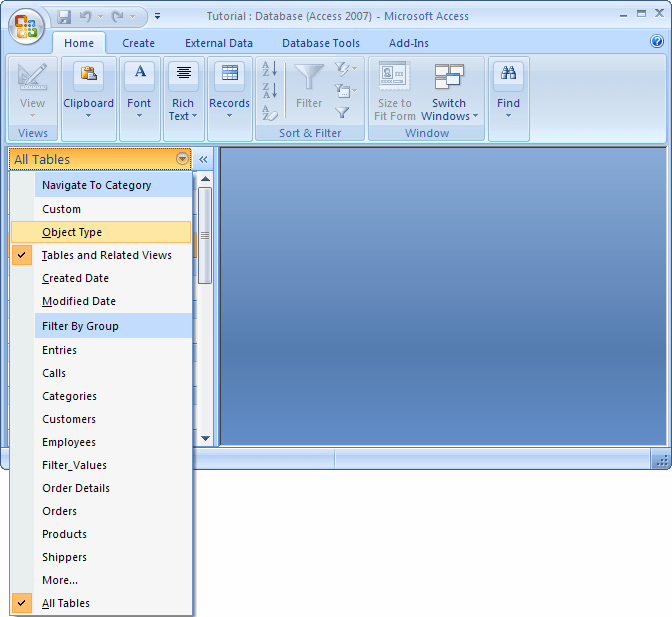672x617 pixels.
Task: Open the Font group icon
Action: (x=140, y=76)
